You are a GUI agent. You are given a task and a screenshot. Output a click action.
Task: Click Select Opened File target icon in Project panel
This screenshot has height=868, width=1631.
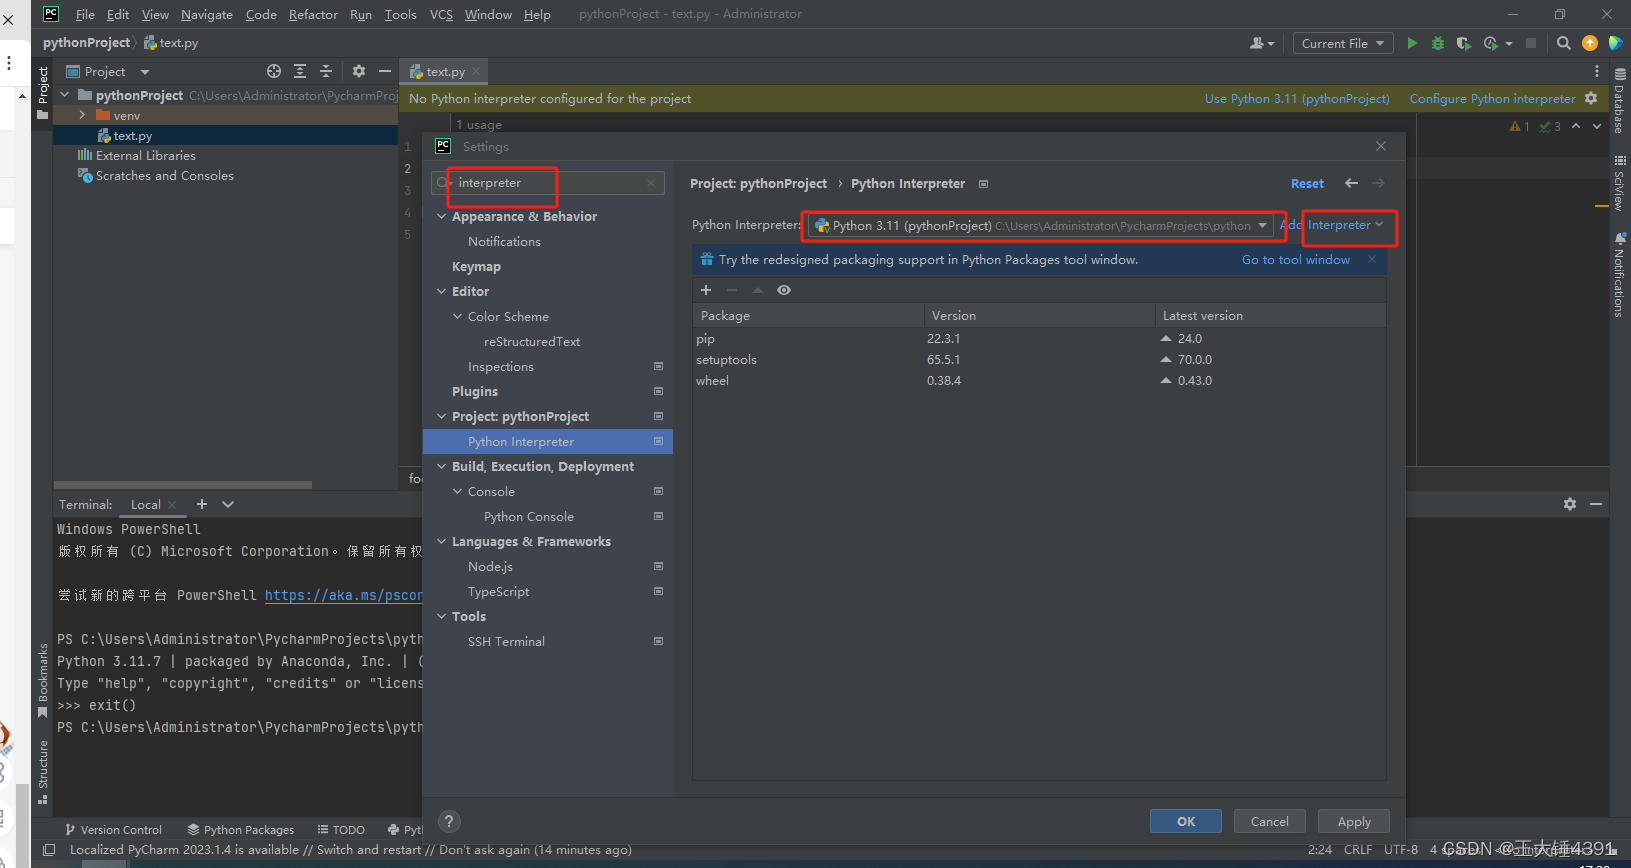tap(274, 71)
